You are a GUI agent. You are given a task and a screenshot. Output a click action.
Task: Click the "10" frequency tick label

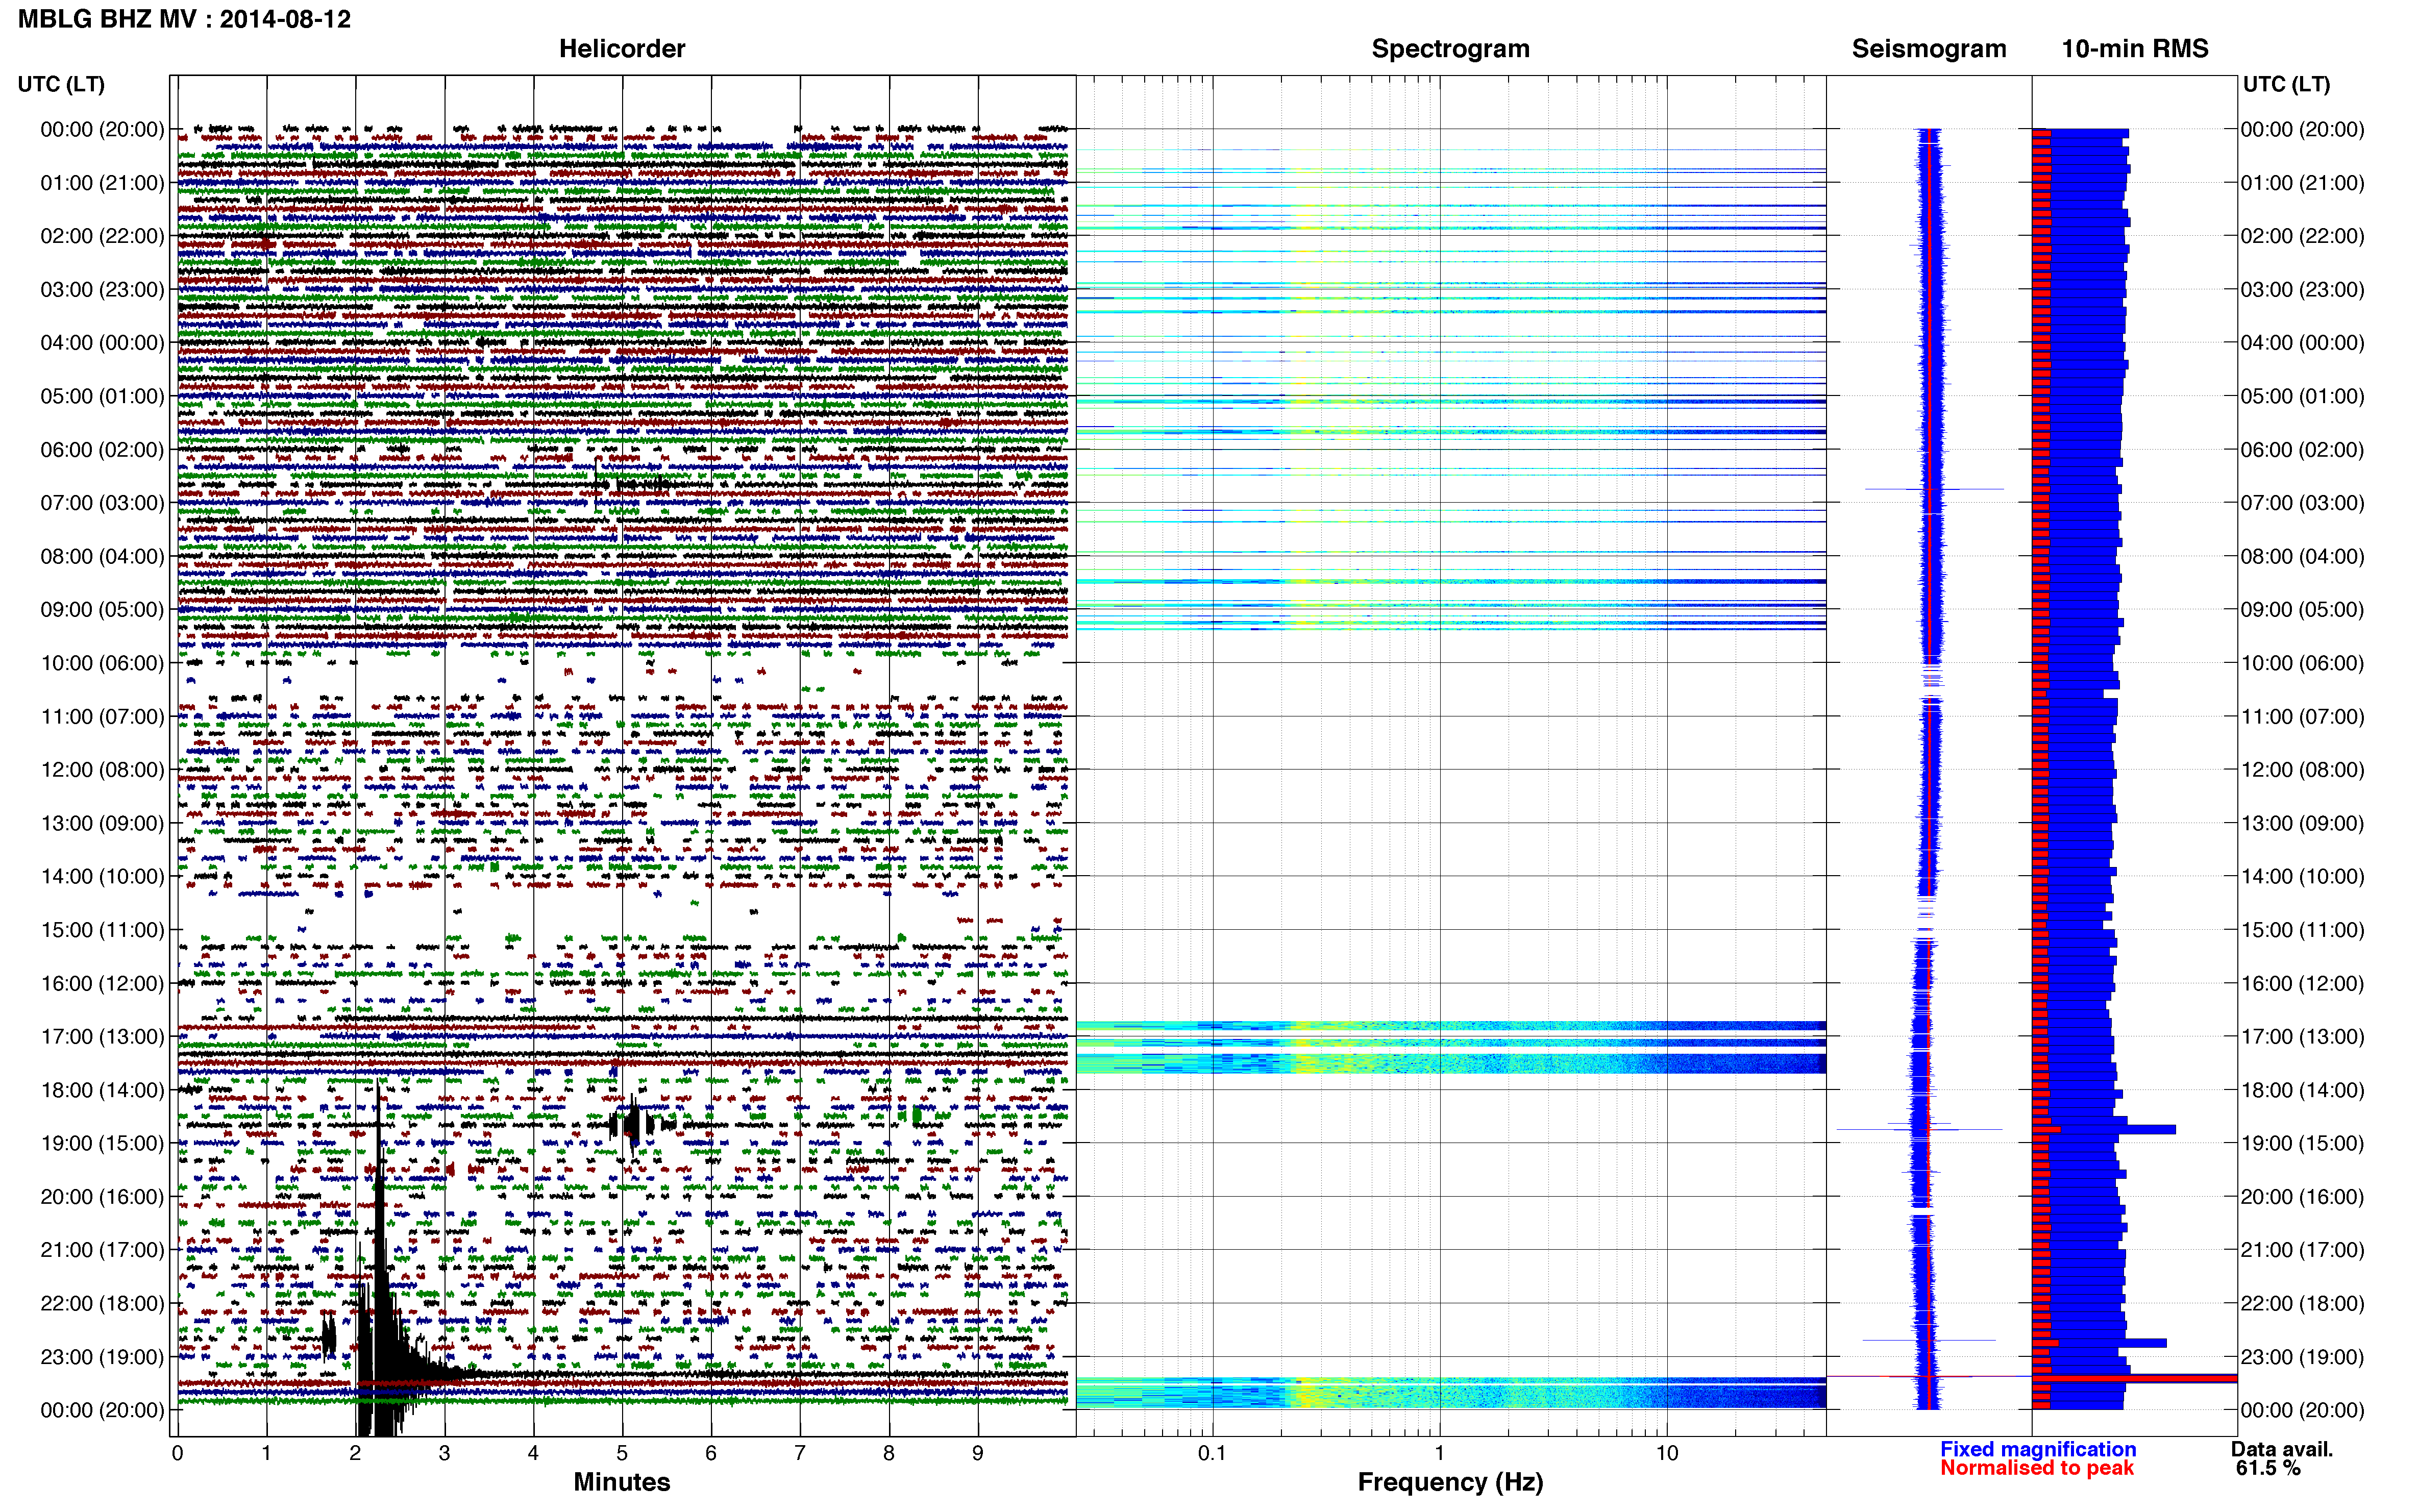tap(1666, 1453)
